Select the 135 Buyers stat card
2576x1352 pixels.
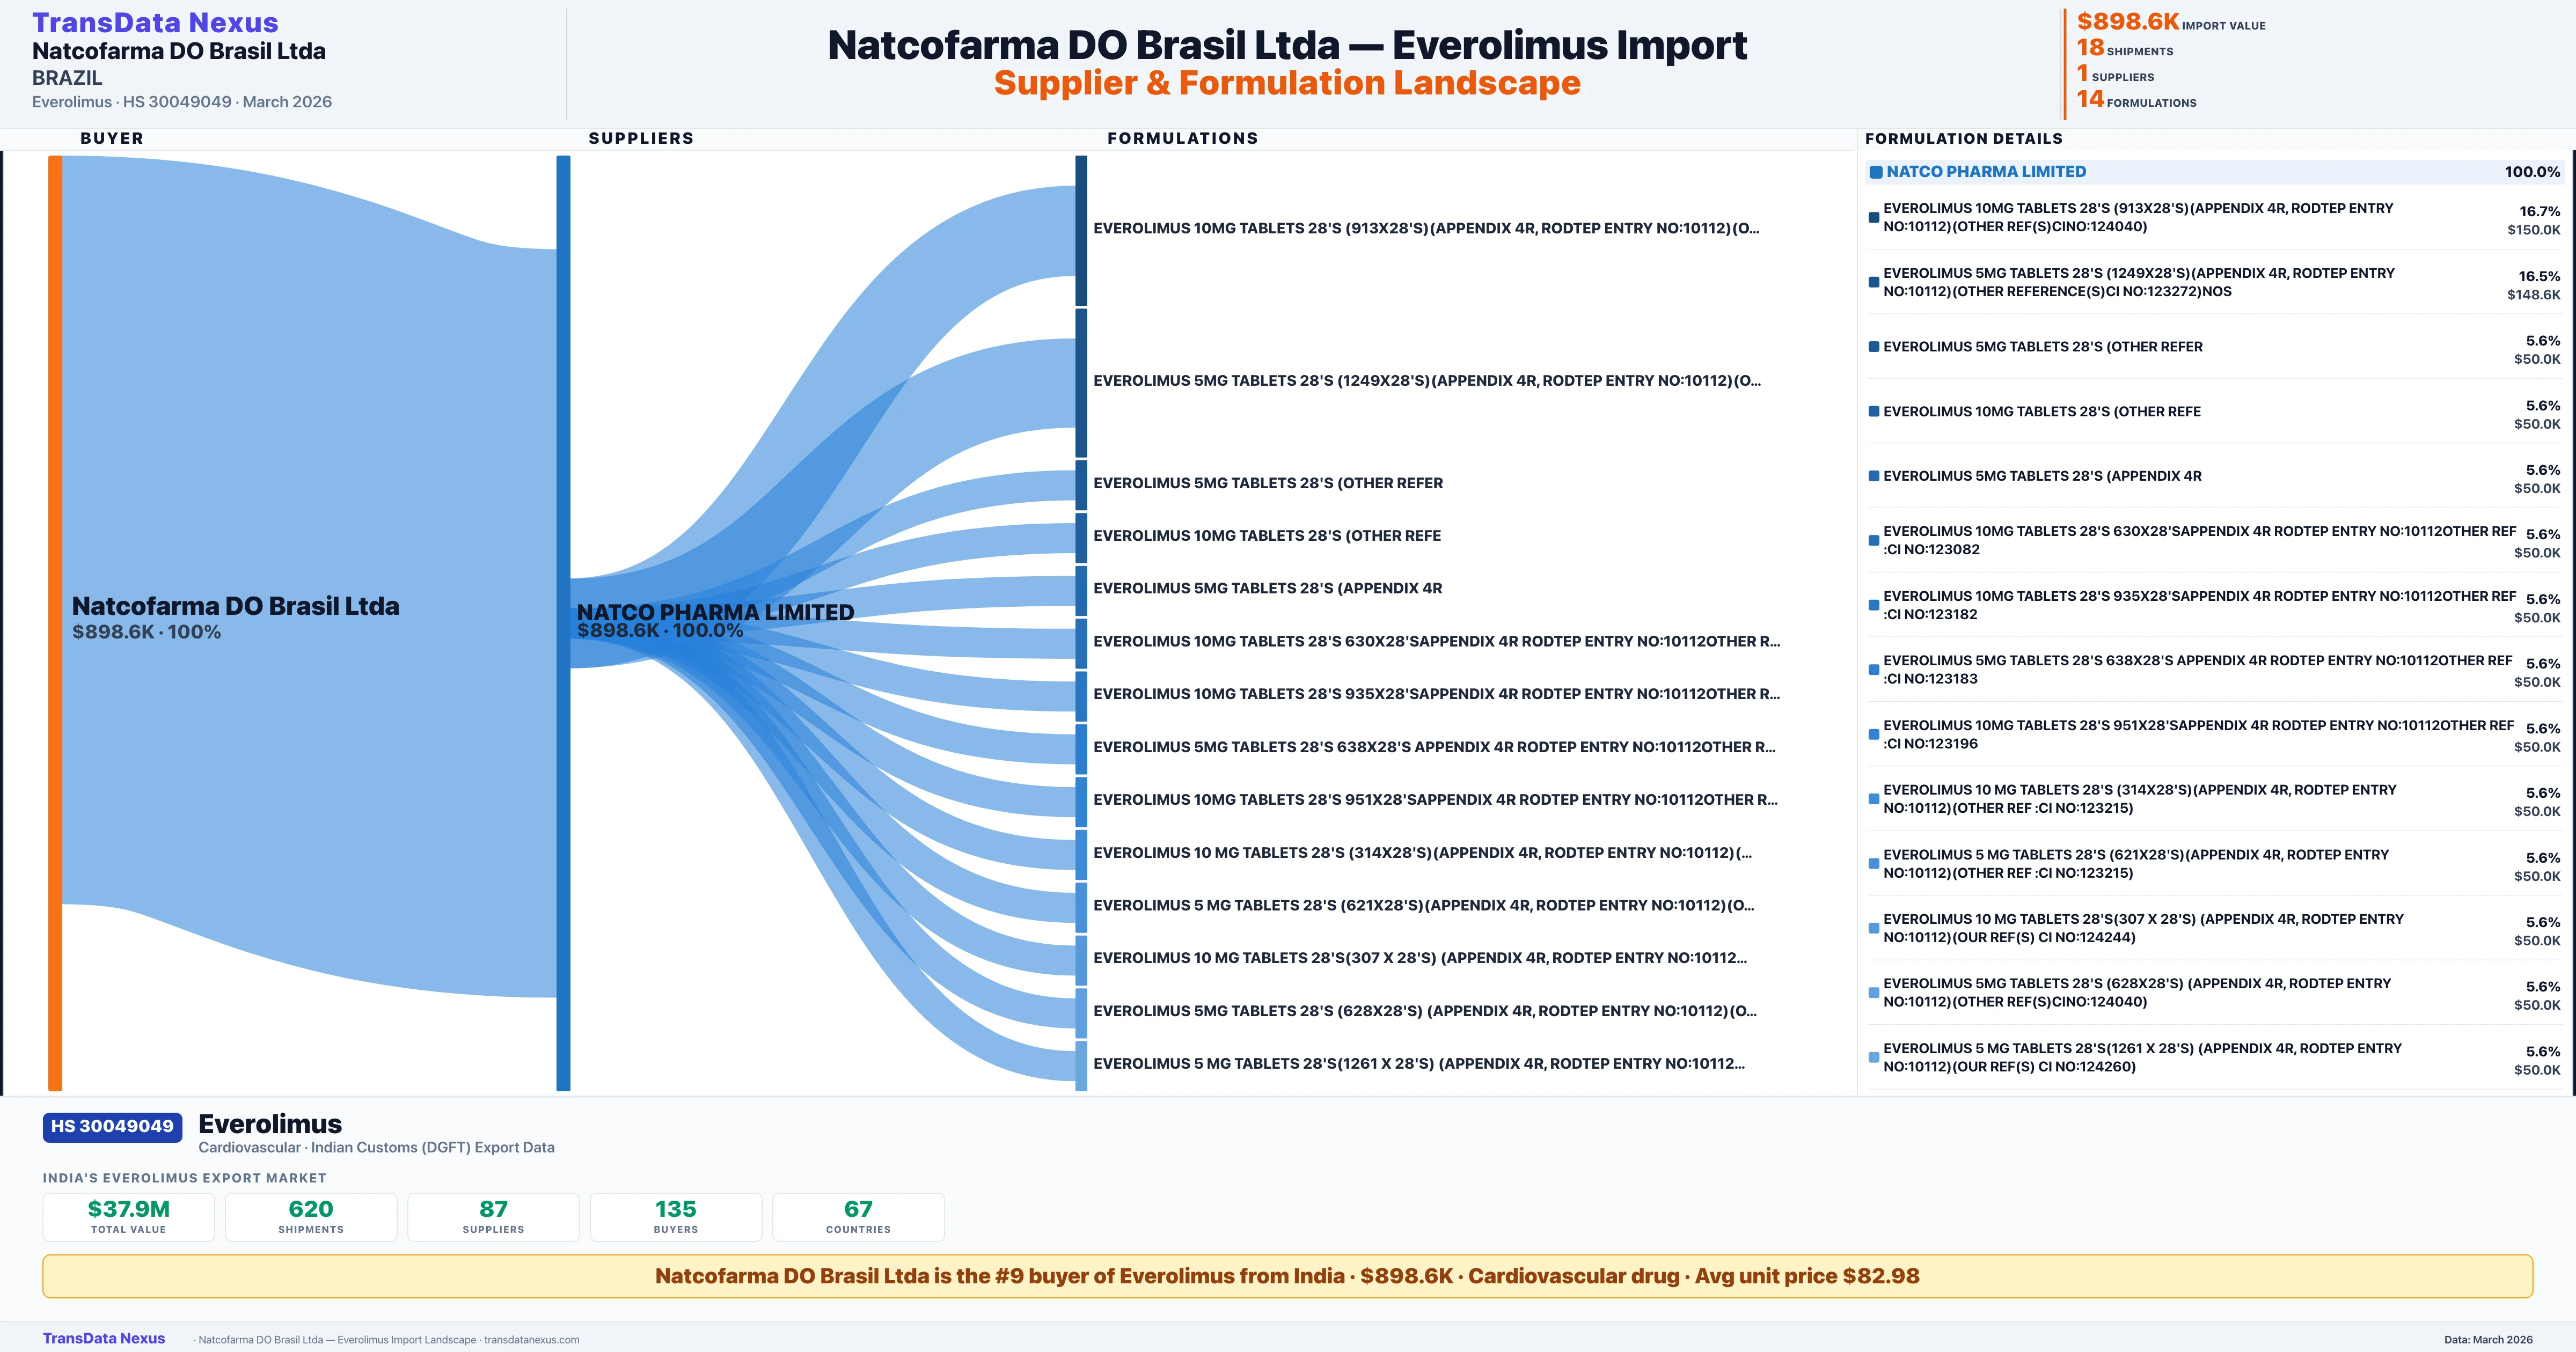click(x=676, y=1217)
